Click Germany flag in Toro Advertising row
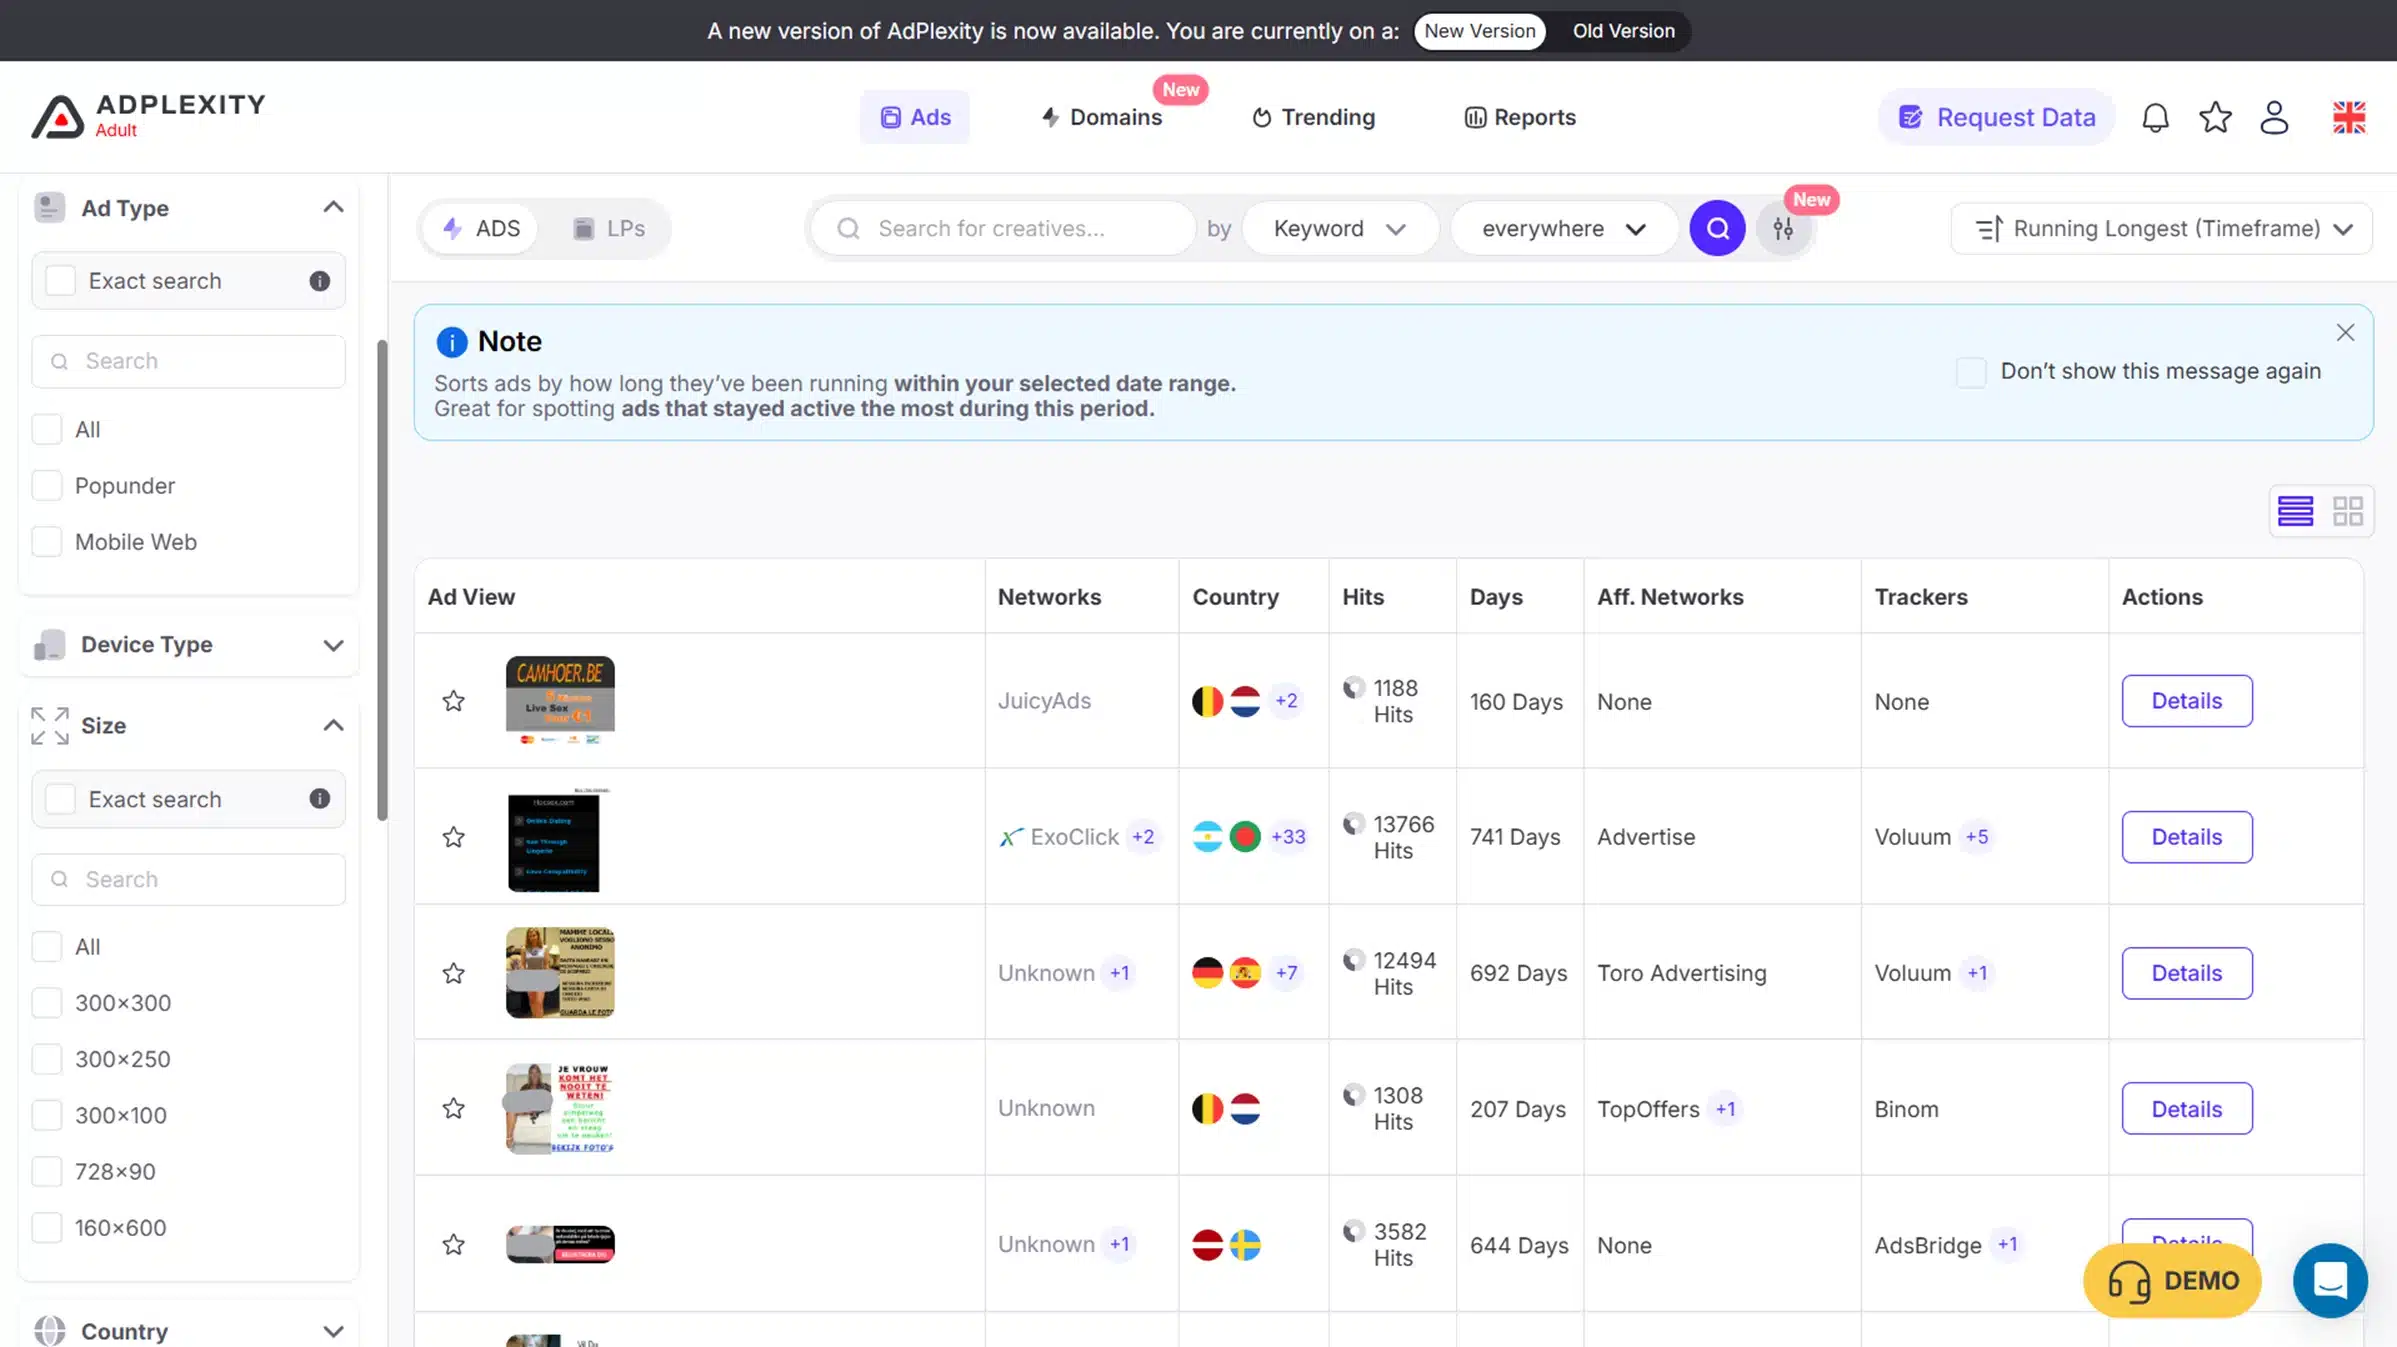The image size is (2397, 1347). coord(1207,973)
